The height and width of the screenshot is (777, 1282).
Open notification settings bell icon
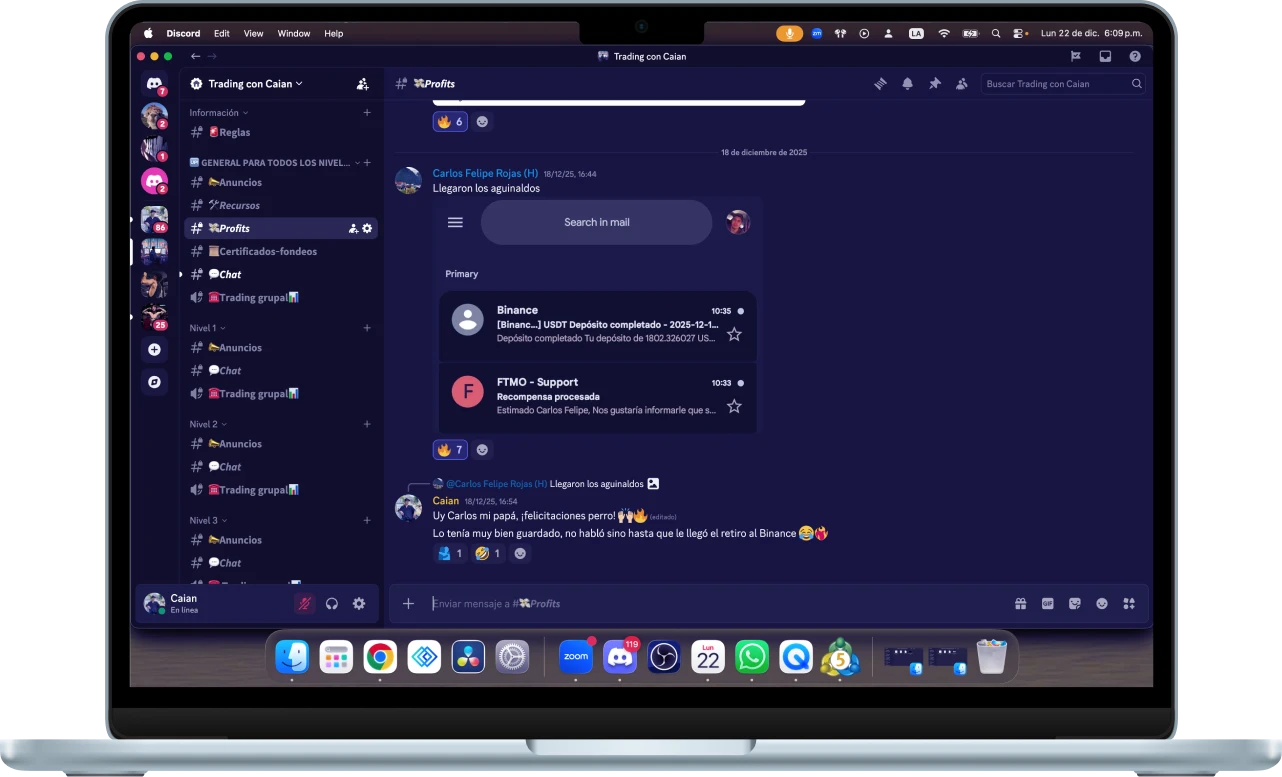(x=907, y=84)
